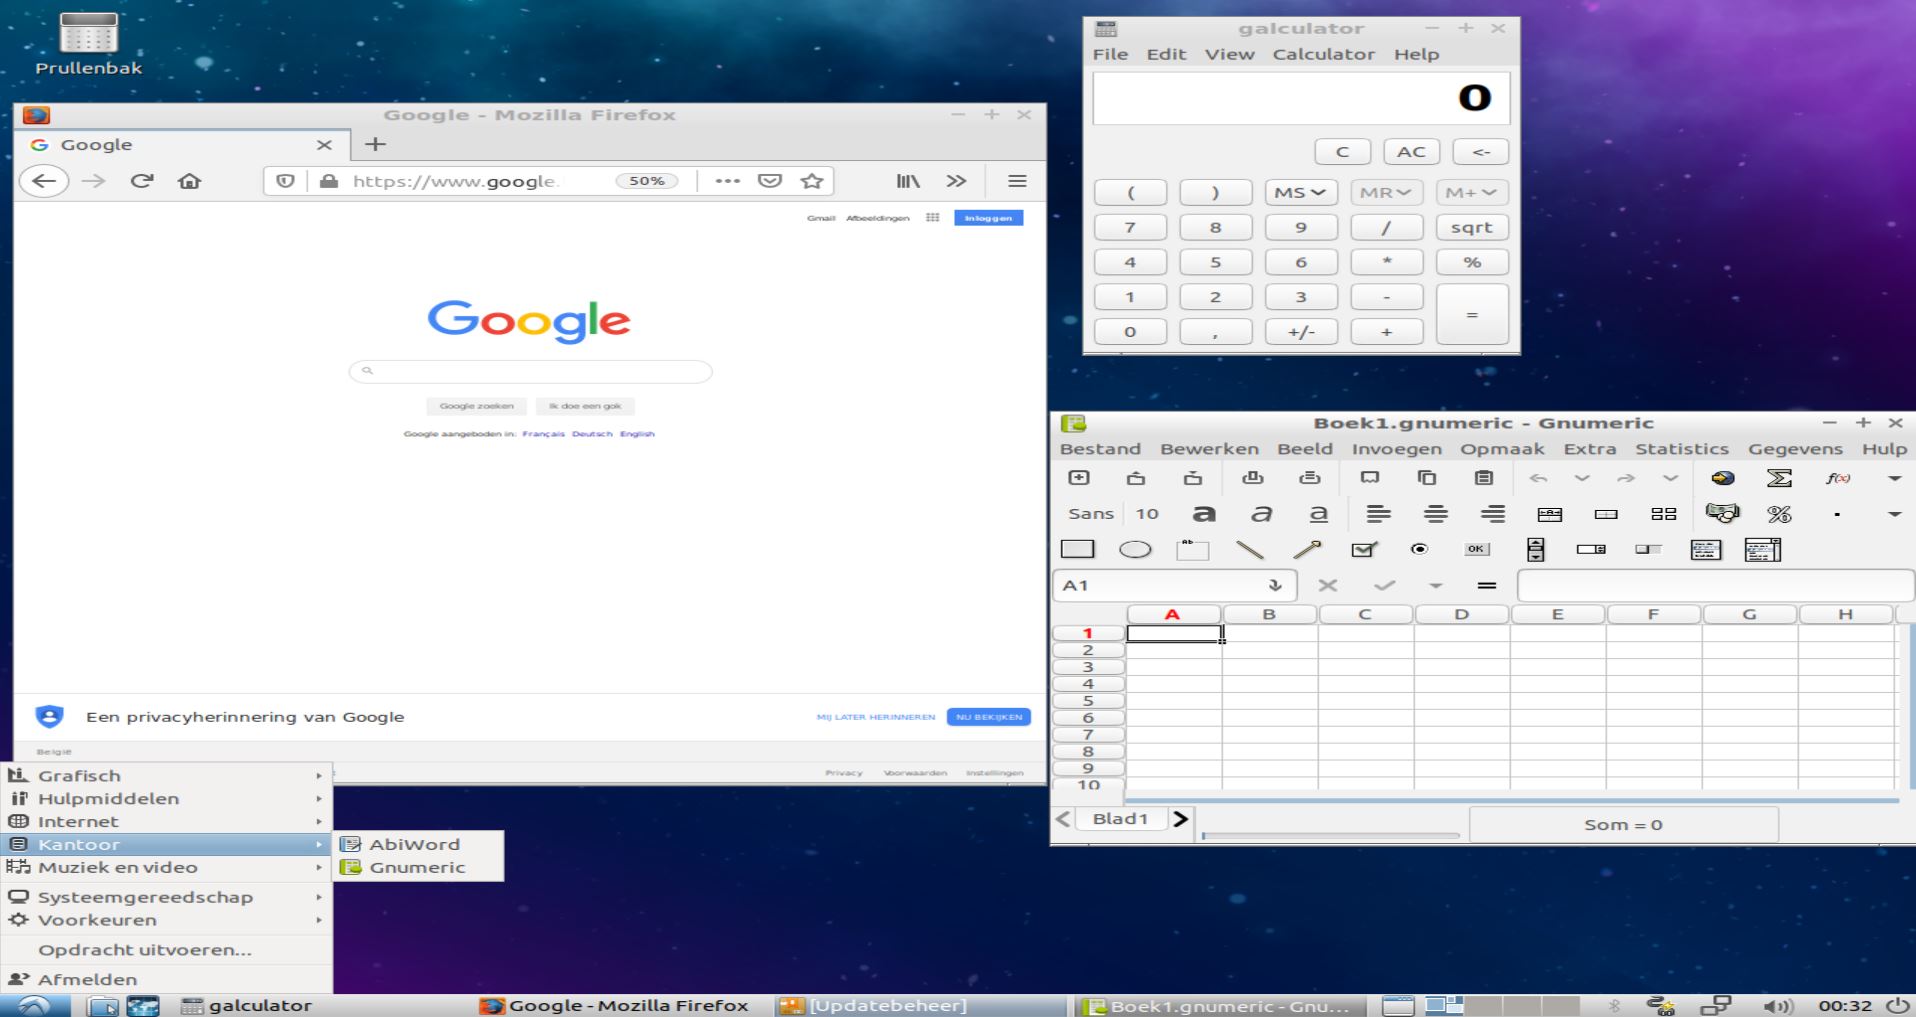1916x1017 pixels.
Task: Click Gnumeric's print preview icon
Action: [x=1310, y=478]
